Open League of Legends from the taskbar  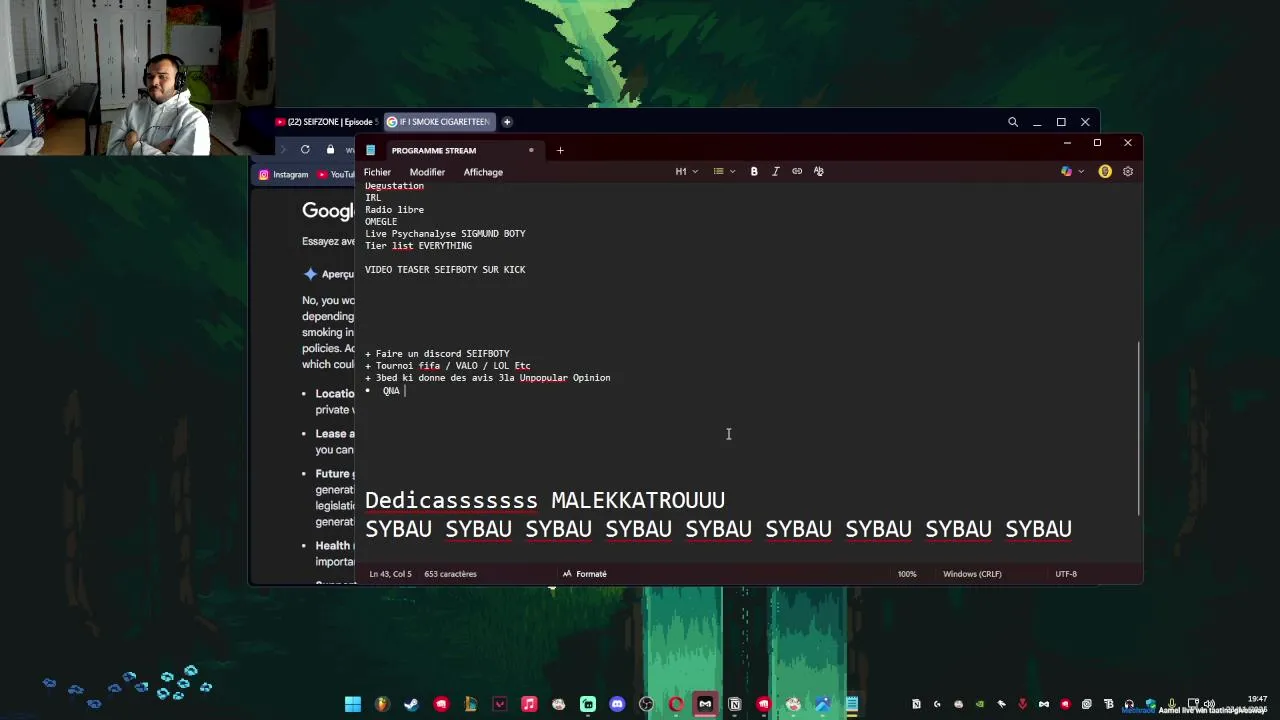[x=470, y=704]
